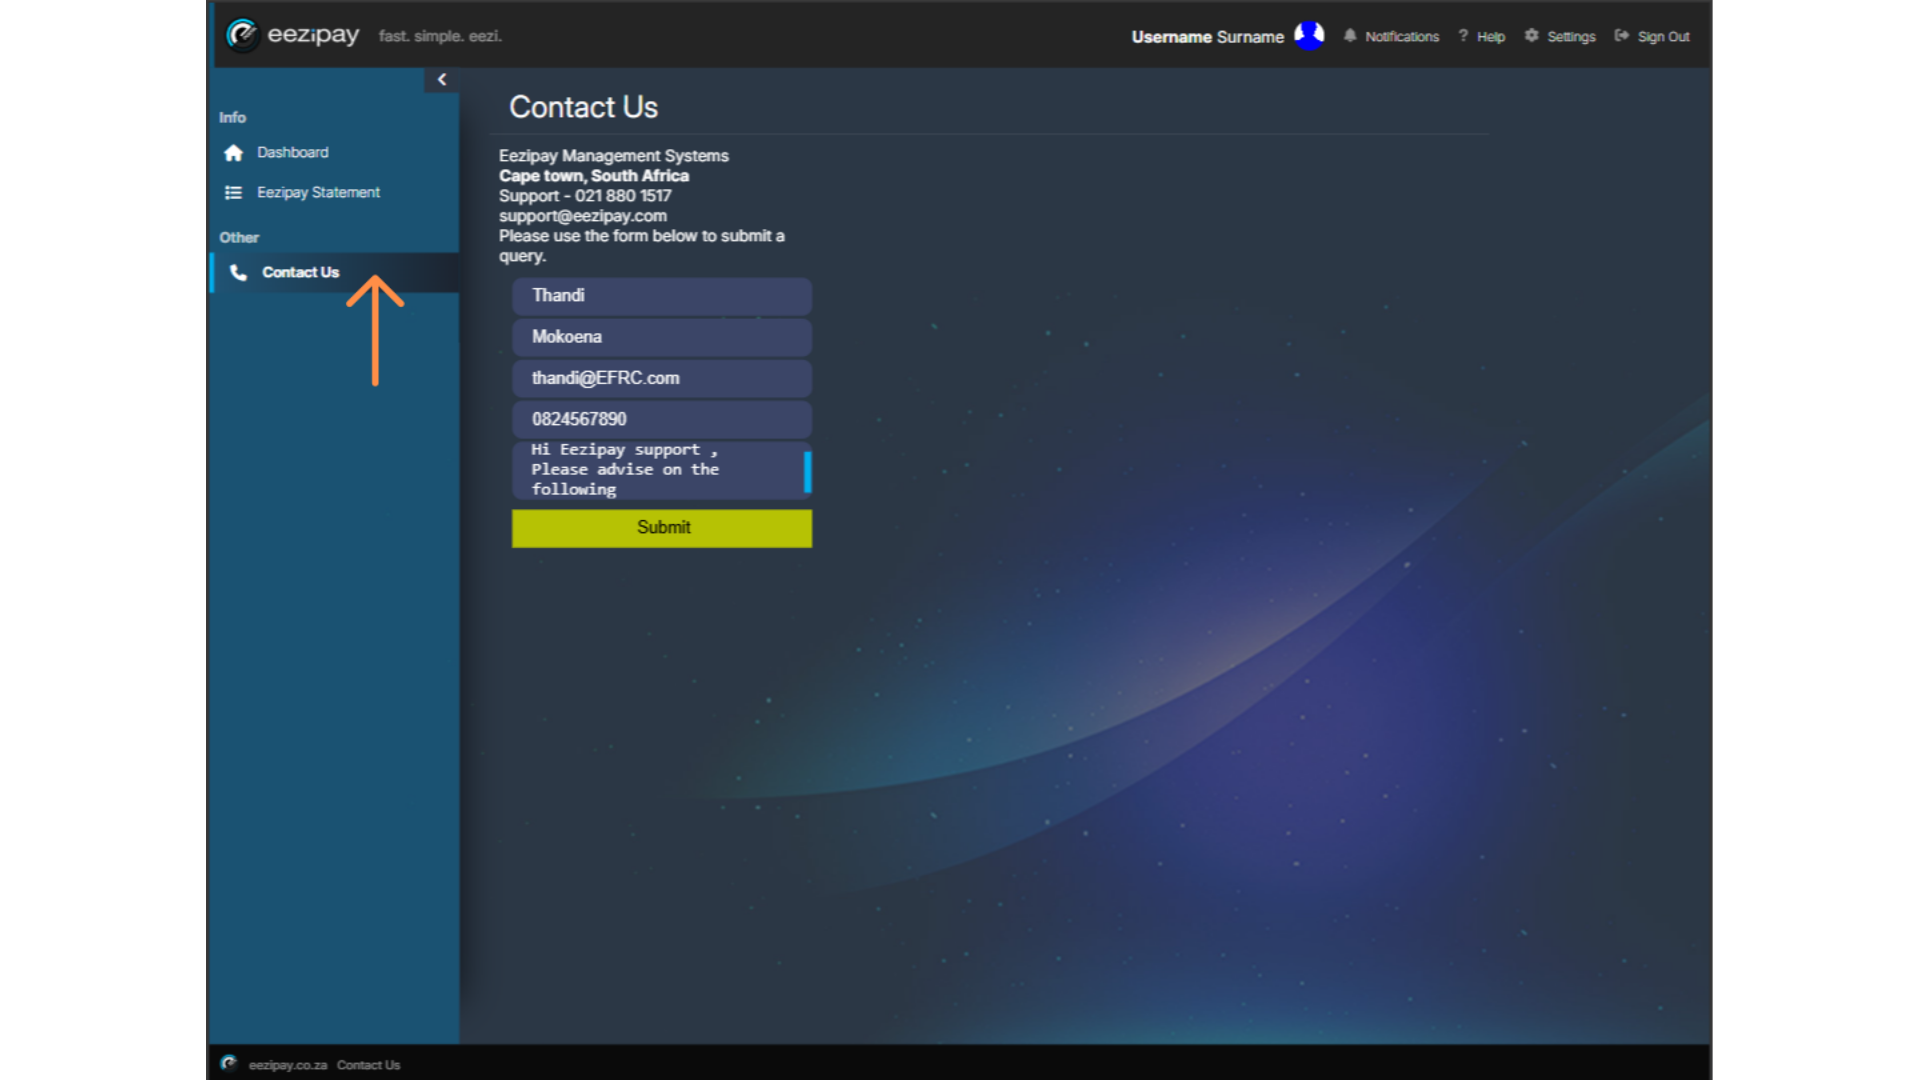Click the Username Surname label

click(1207, 37)
